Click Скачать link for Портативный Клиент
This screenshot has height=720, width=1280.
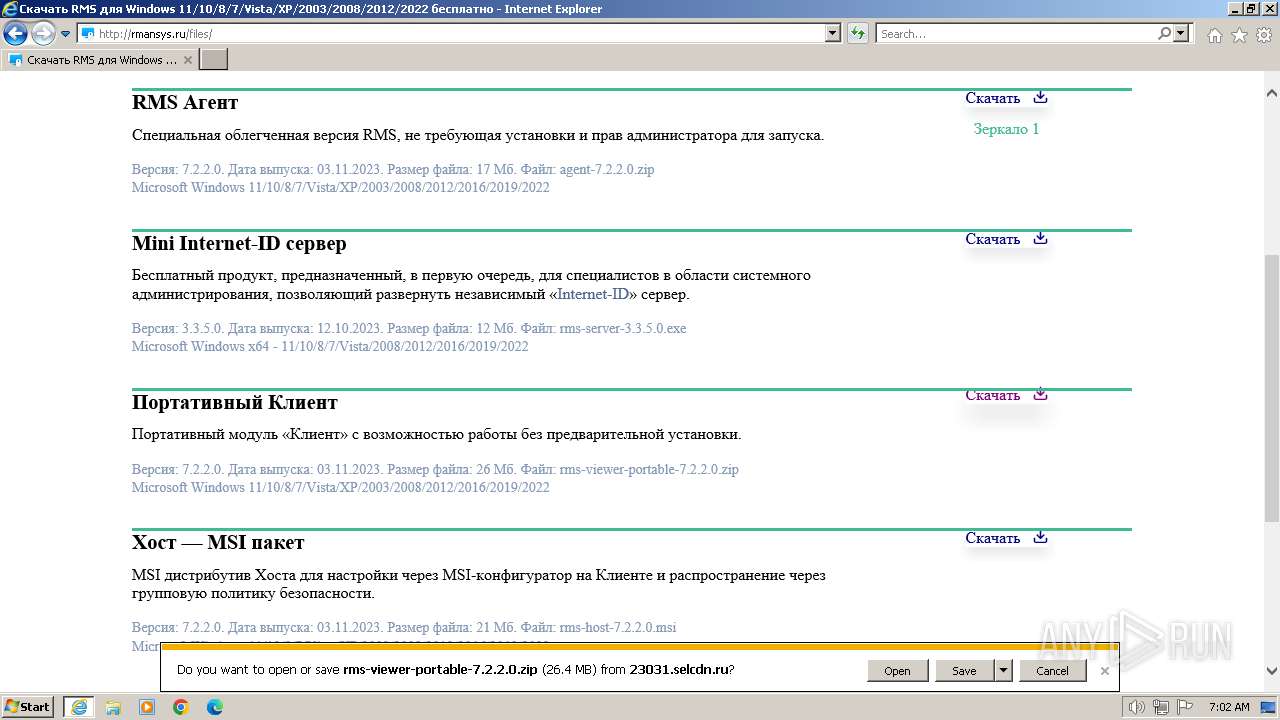992,395
